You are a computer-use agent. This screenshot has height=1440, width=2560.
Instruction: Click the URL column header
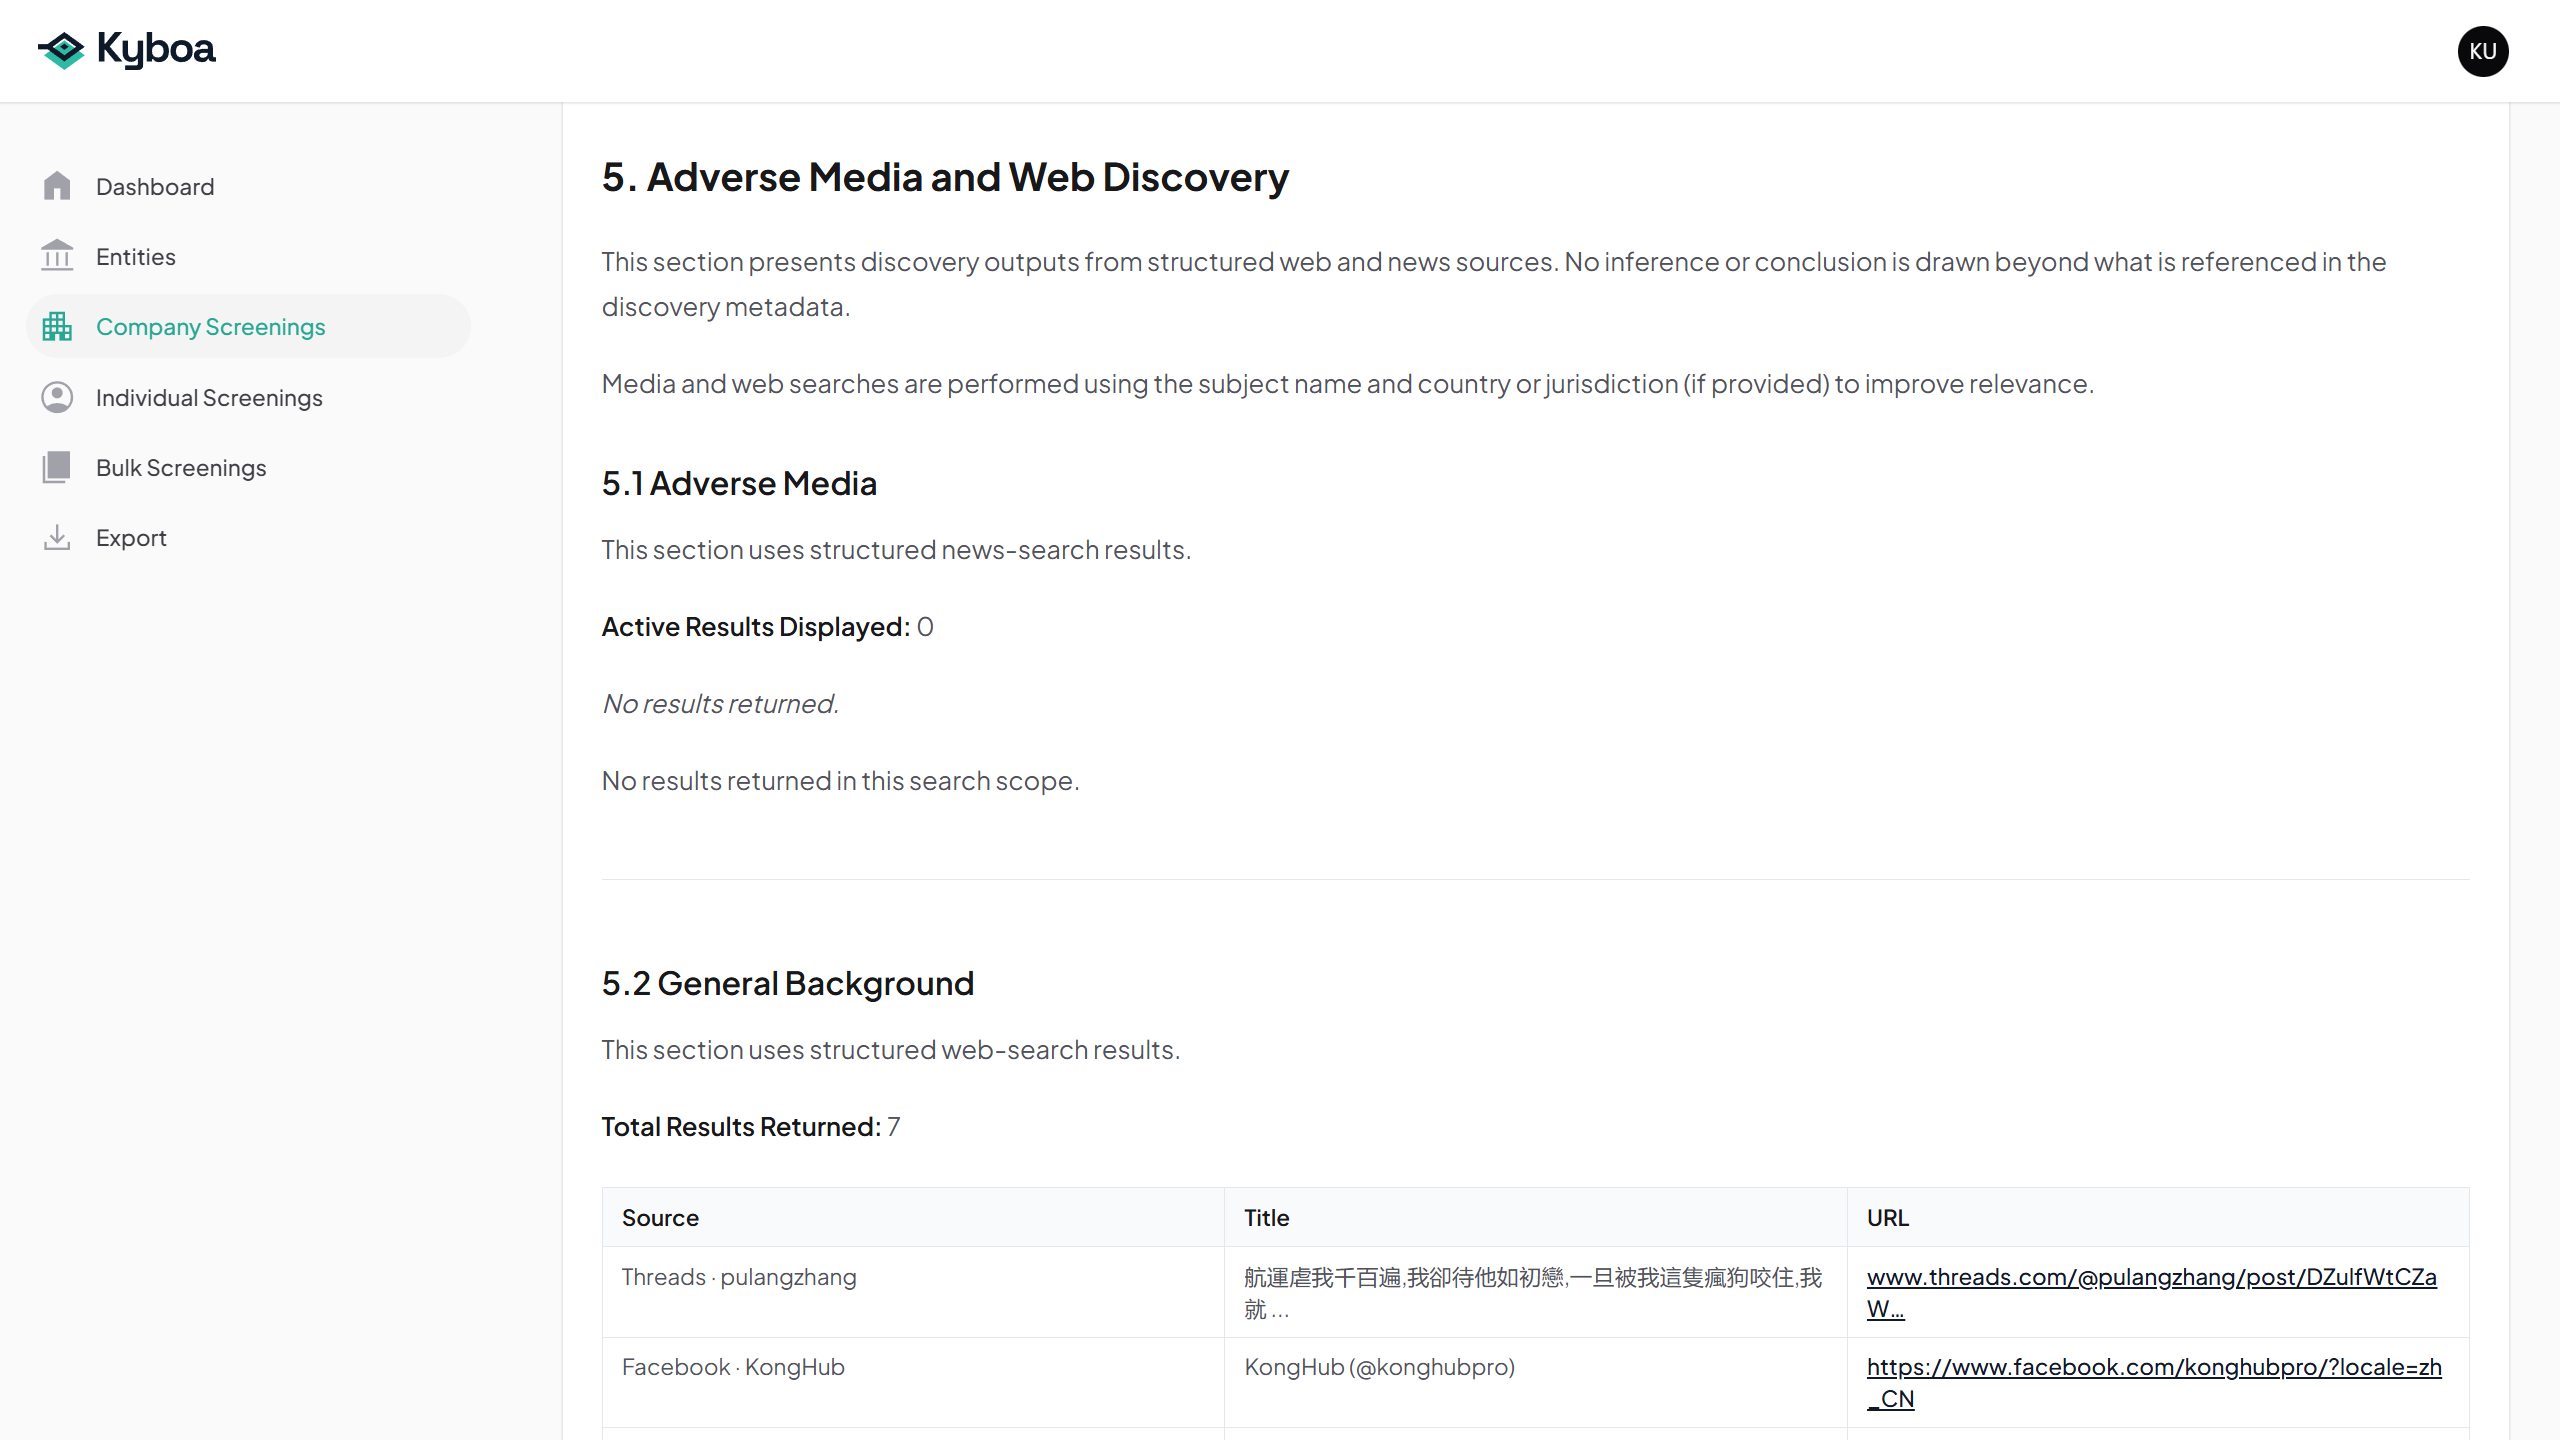pos(2158,1217)
